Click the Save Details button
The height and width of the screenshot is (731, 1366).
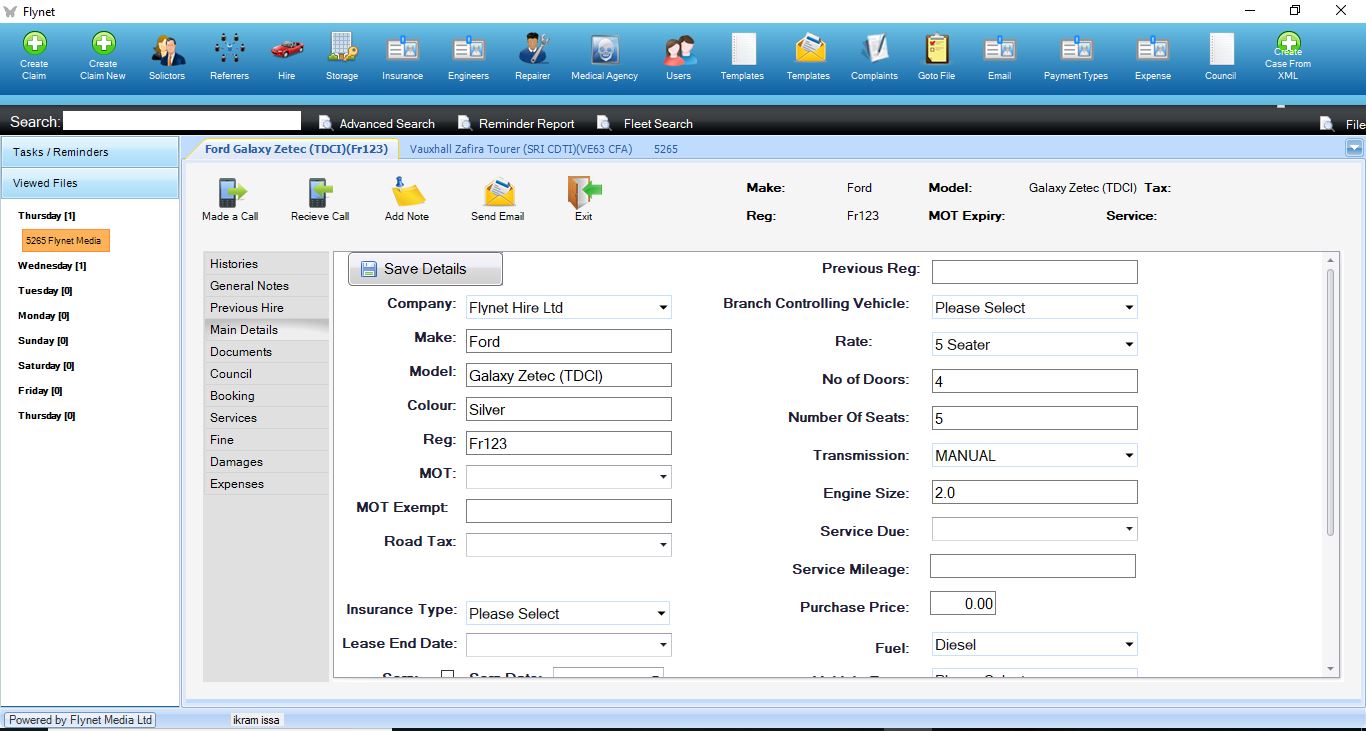pyautogui.click(x=425, y=269)
